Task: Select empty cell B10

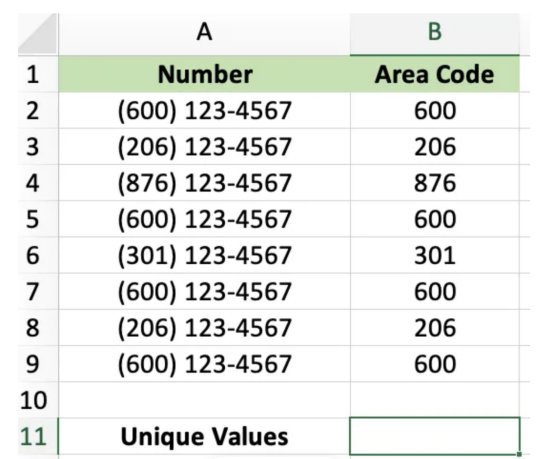Action: tap(435, 400)
